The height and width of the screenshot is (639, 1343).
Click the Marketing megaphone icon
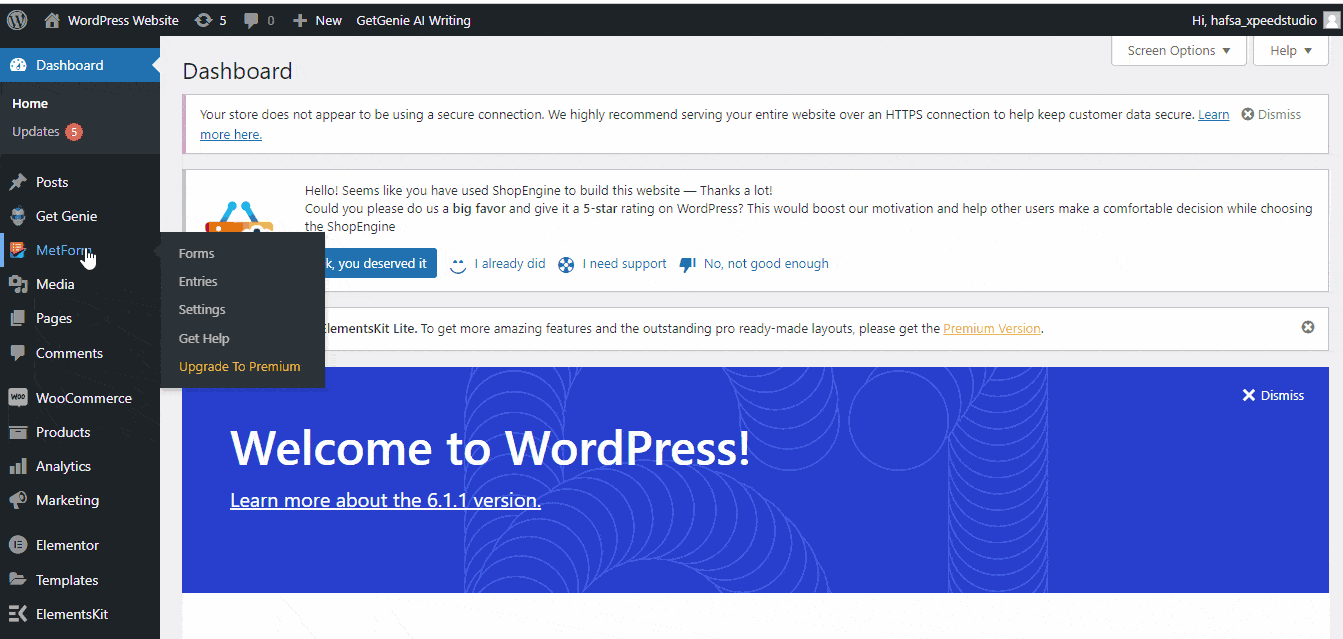click(18, 500)
